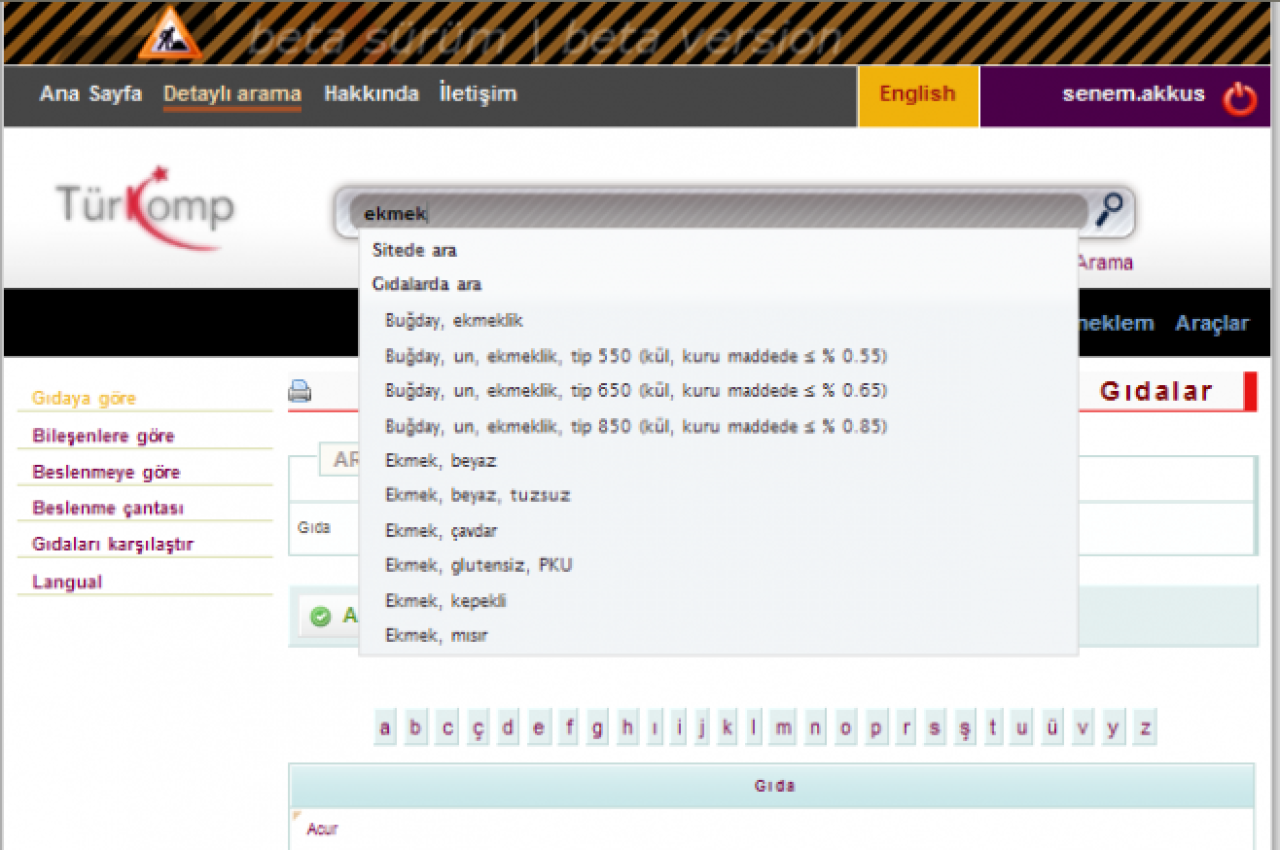Filter foods by letter p
This screenshot has height=850, width=1280.
pyautogui.click(x=876, y=728)
